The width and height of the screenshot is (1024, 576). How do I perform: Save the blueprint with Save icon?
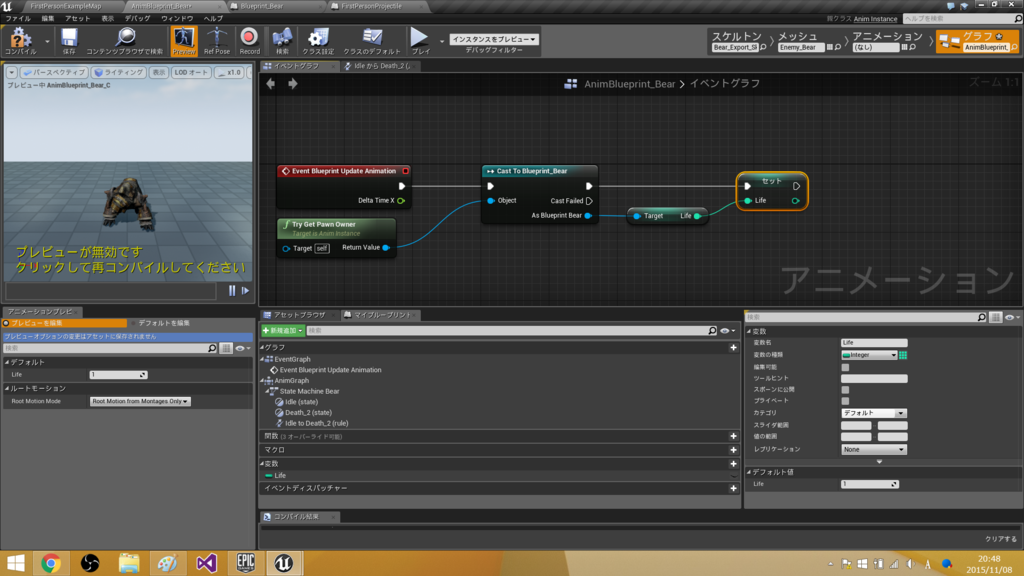69,41
